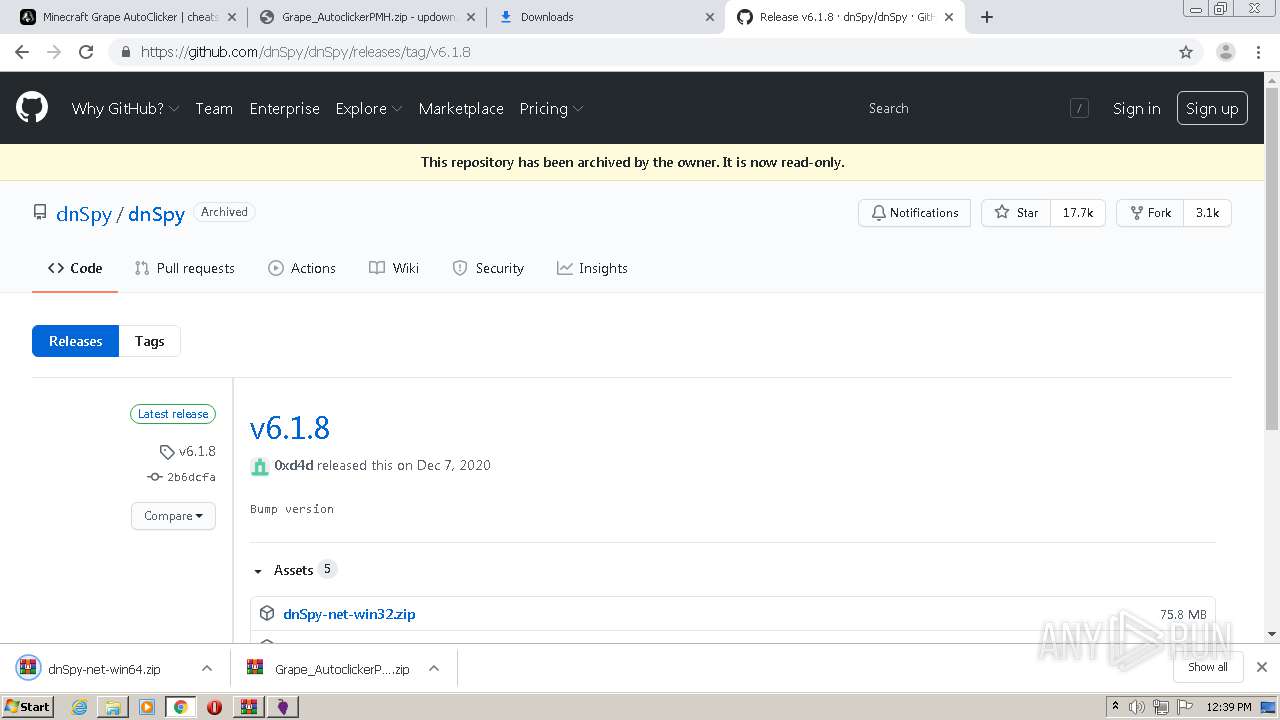Click the package icon next to dnSpy-net-win32.zip
This screenshot has height=720, width=1280.
pyautogui.click(x=267, y=614)
